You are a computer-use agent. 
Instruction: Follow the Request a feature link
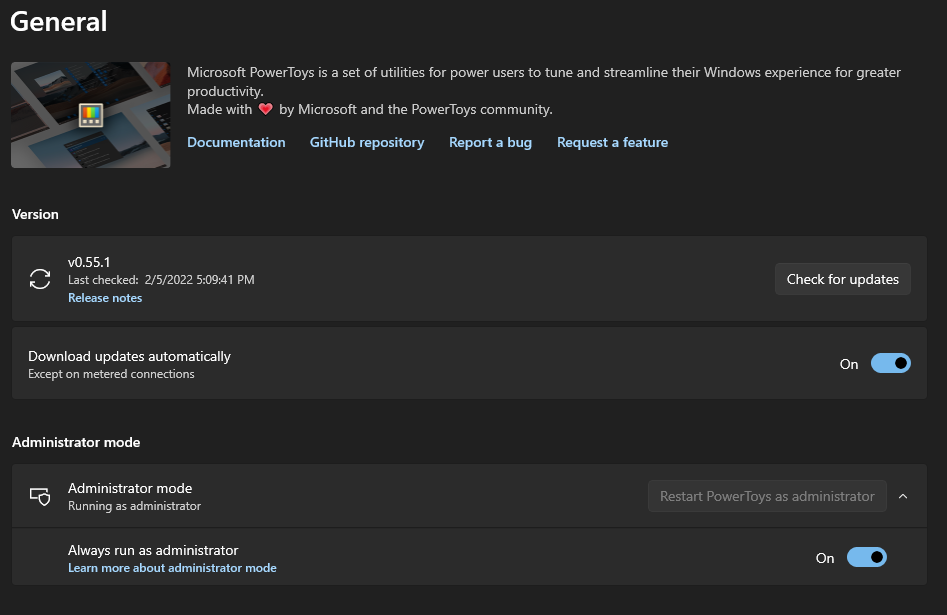(x=612, y=143)
